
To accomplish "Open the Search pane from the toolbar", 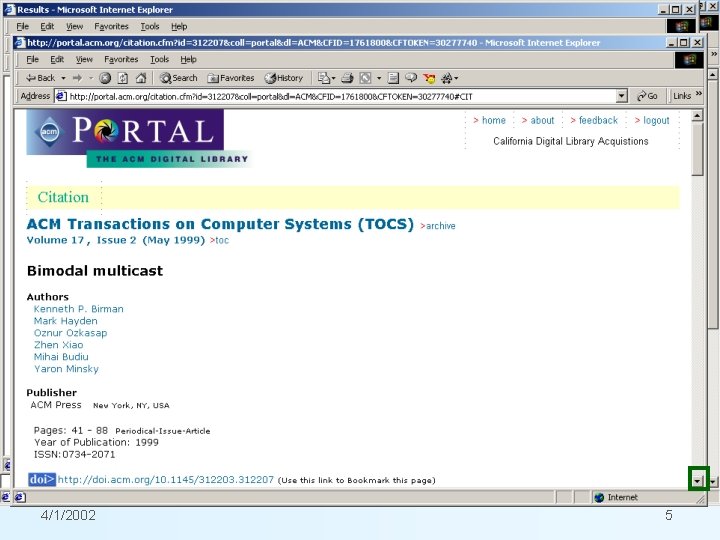I will tap(179, 78).
